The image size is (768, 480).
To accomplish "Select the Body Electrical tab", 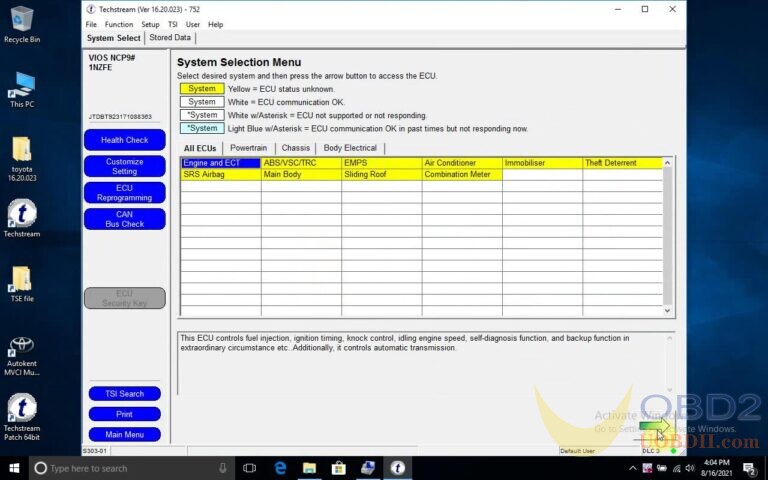I will coord(350,148).
